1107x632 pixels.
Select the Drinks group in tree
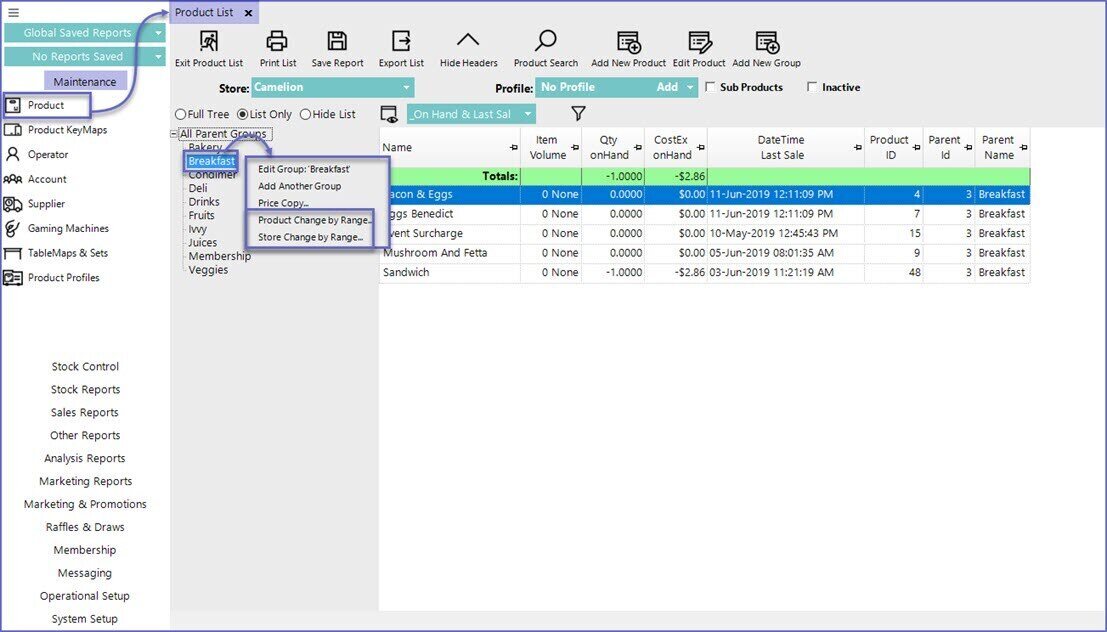pos(204,202)
